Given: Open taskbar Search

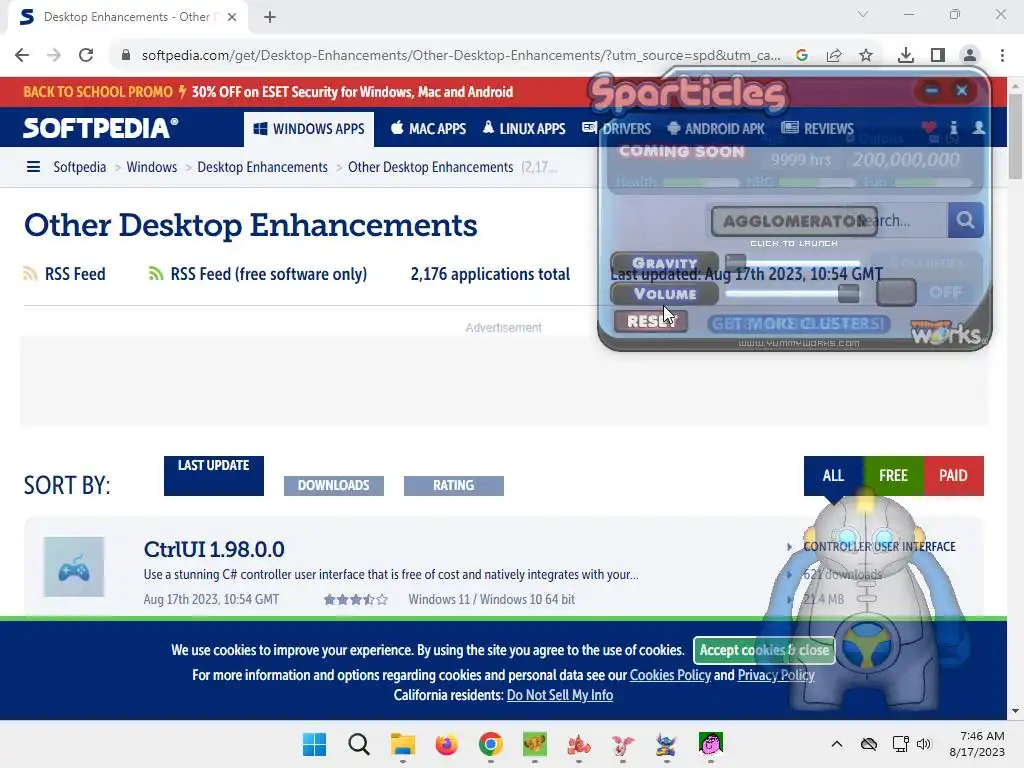Looking at the screenshot, I should click(359, 744).
